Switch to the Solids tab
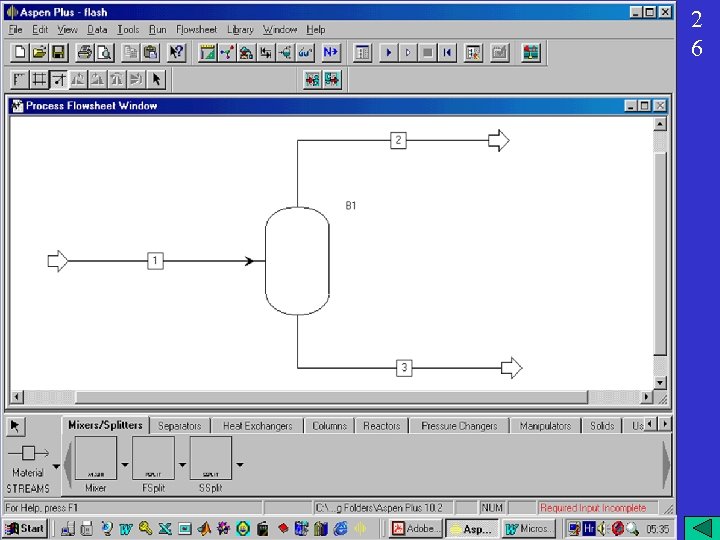The width and height of the screenshot is (720, 540). [602, 426]
